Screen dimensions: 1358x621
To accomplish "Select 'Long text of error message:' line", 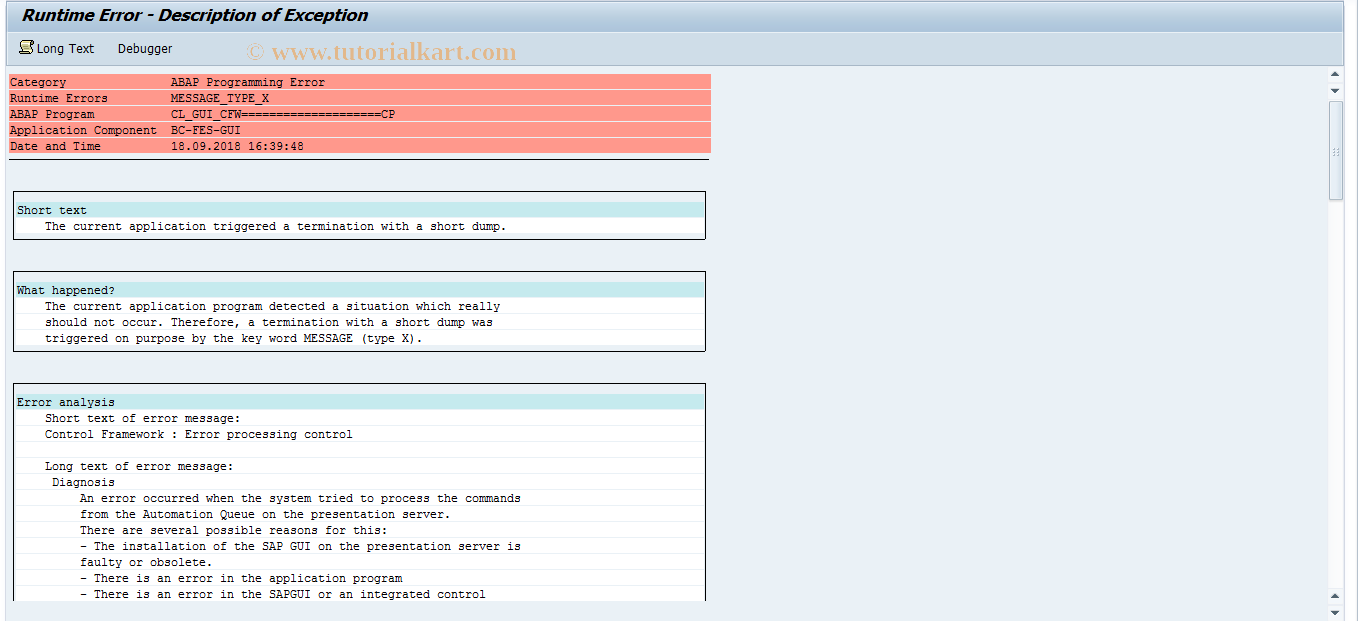I will coord(139,466).
